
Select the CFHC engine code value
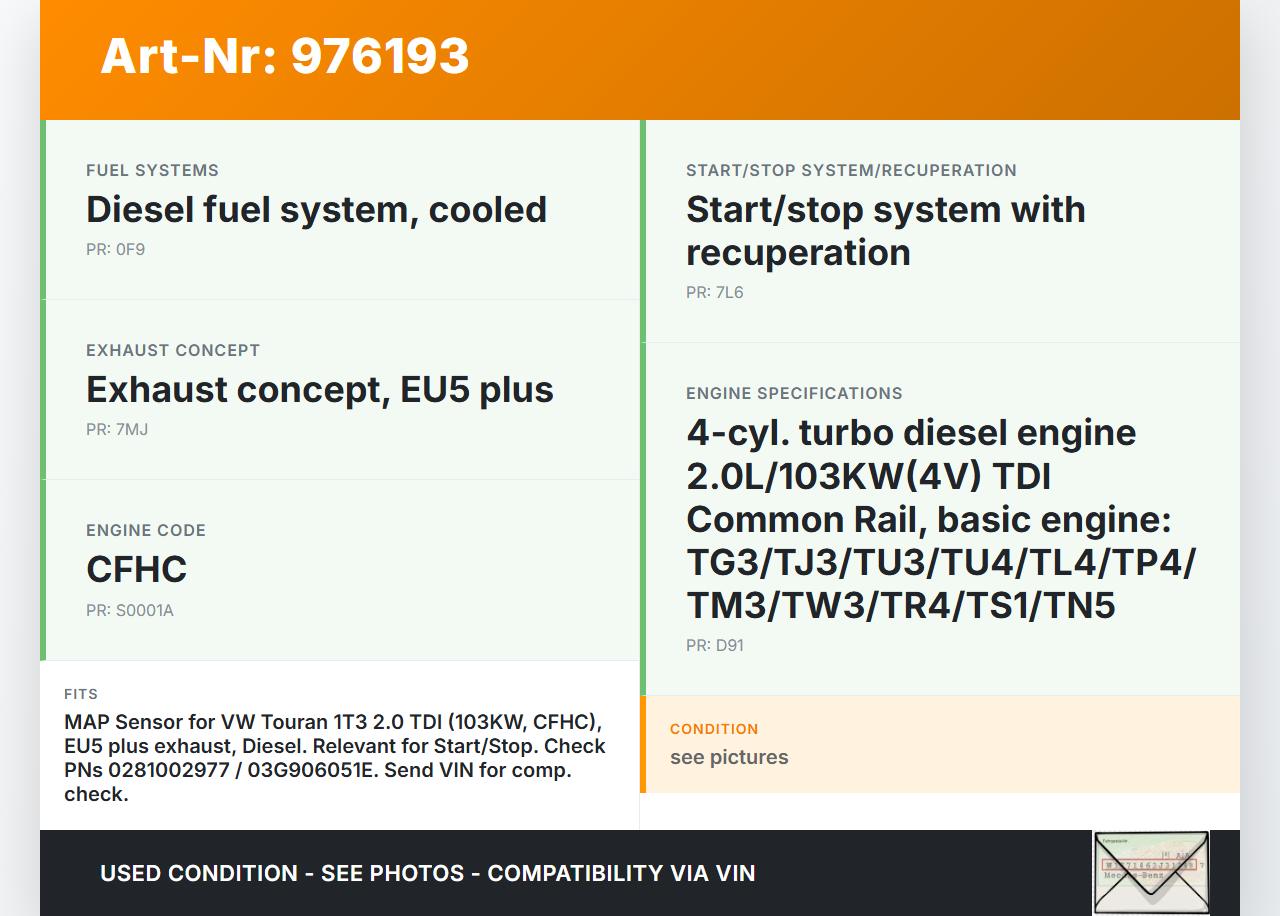(x=137, y=570)
